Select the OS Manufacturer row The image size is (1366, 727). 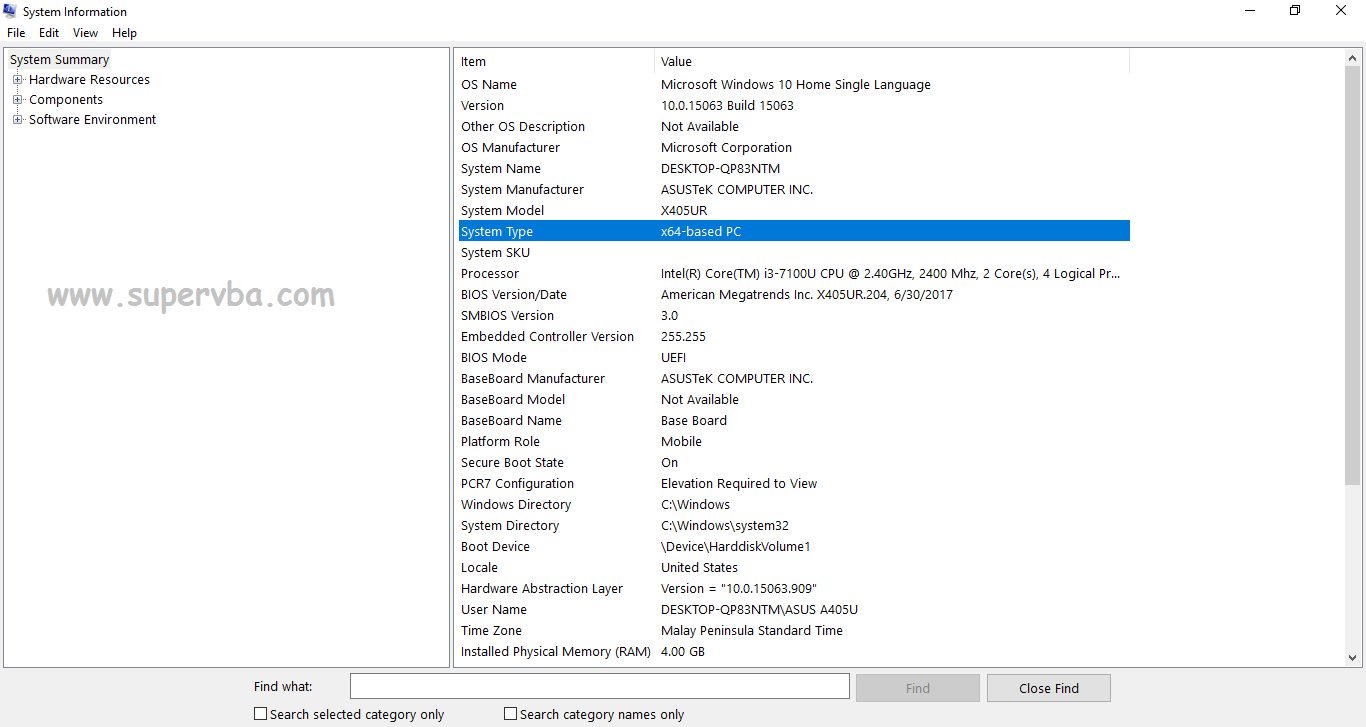tap(794, 148)
